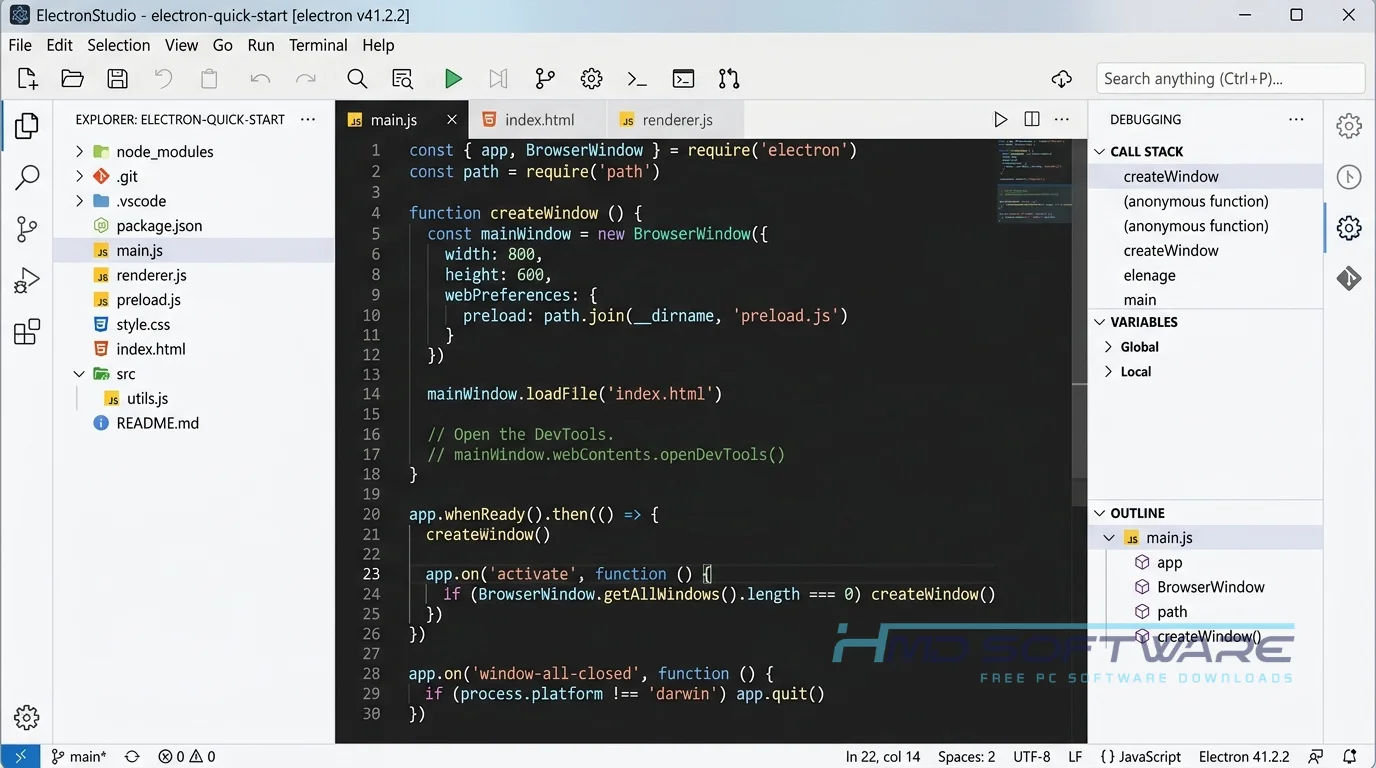The image size is (1376, 768).
Task: Click the Spaces: 2 indentation indicator
Action: click(966, 757)
